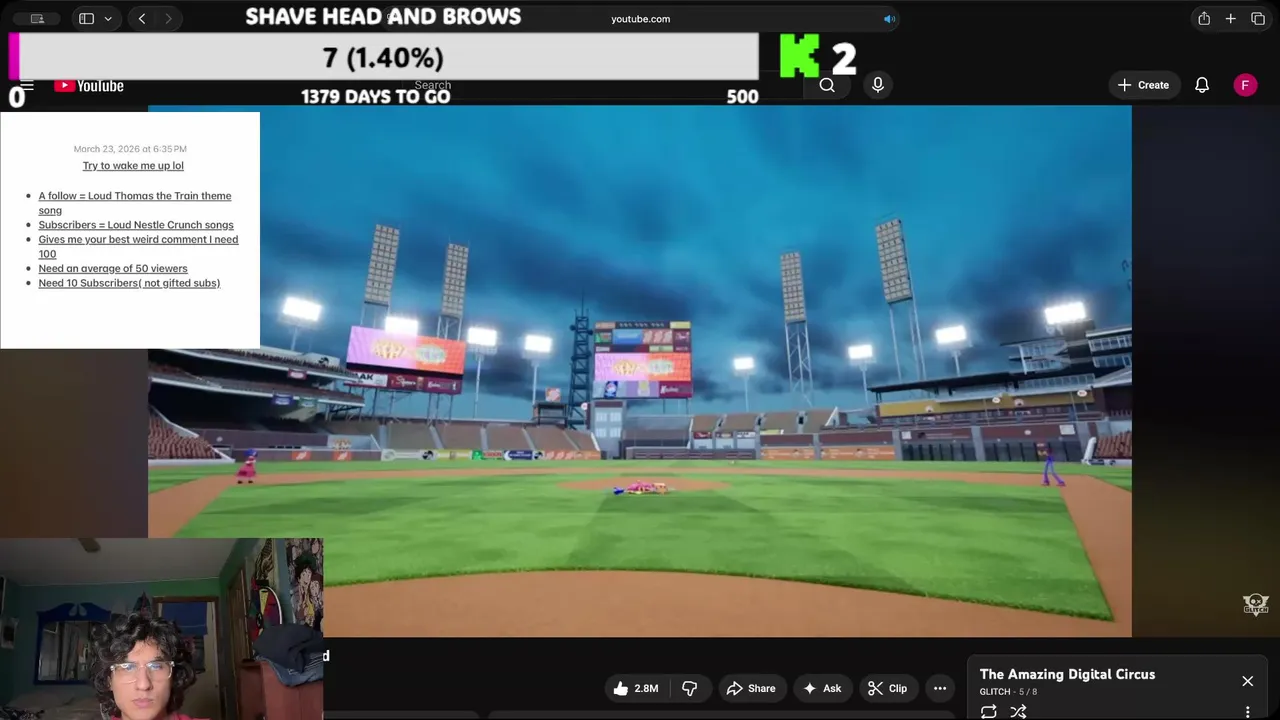Image resolution: width=1280 pixels, height=720 pixels.
Task: Open The Amazing Digital Circus playlist title
Action: coord(1067,674)
